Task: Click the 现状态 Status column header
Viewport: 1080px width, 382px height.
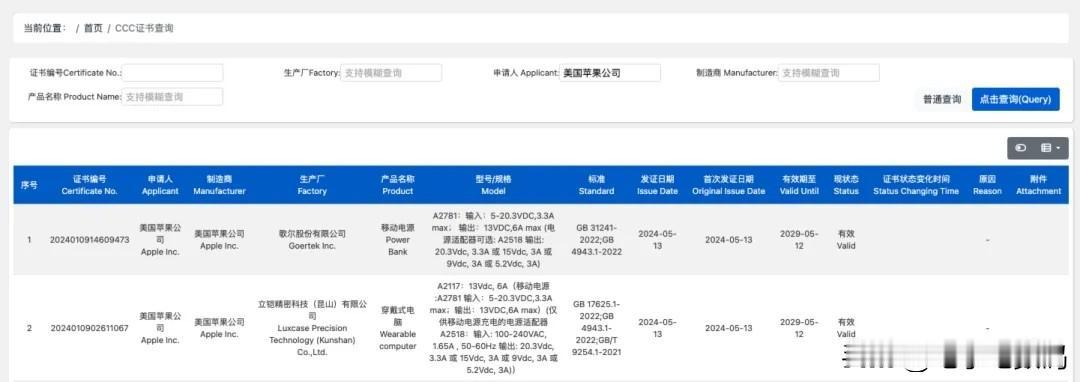Action: [x=846, y=184]
